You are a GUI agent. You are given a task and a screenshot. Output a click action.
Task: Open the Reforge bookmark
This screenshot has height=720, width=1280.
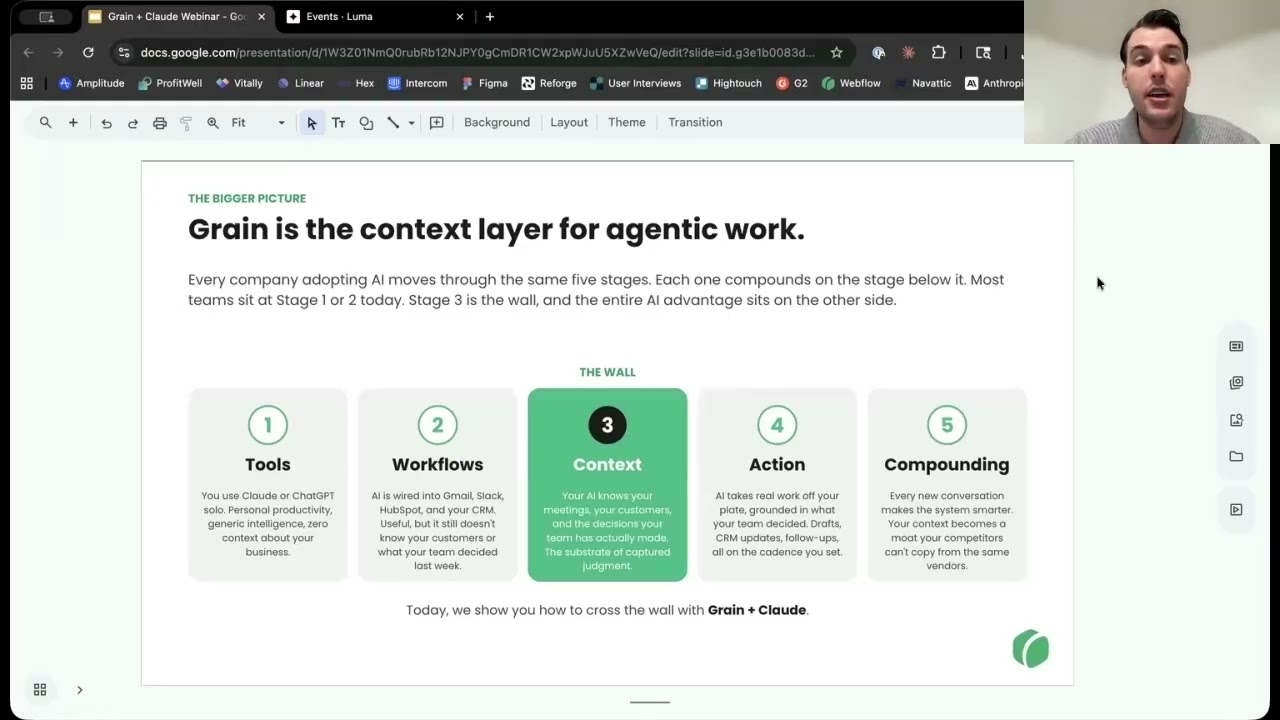tap(548, 83)
